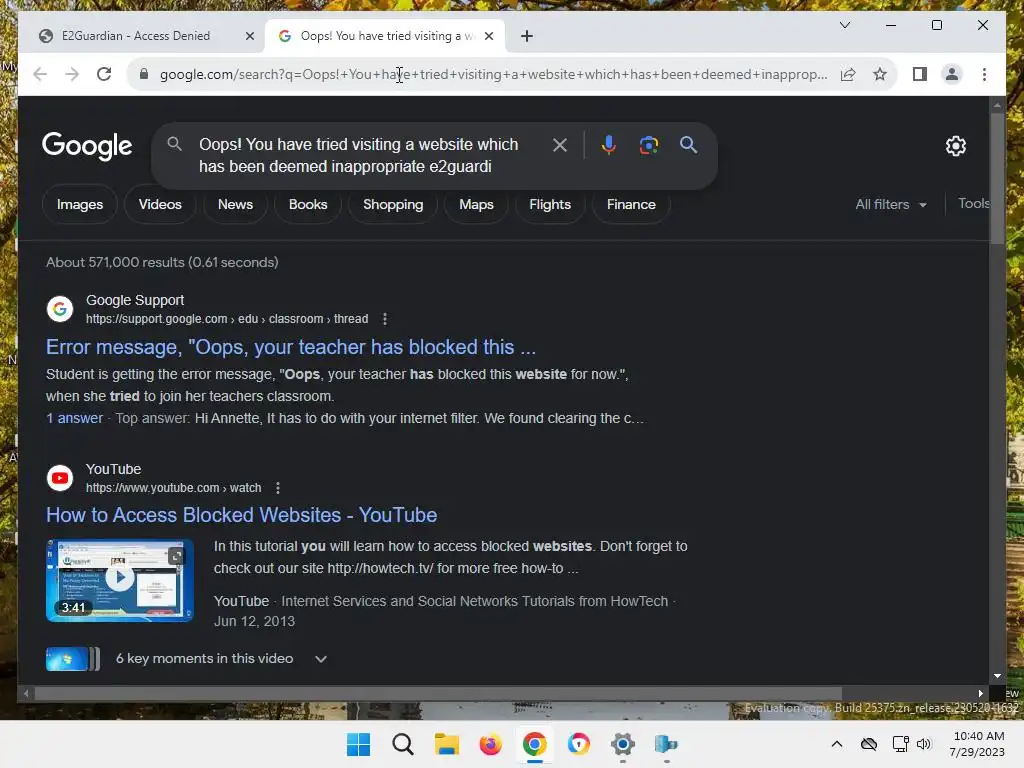Open File Explorer from the taskbar
This screenshot has width=1024, height=768.
[447, 744]
